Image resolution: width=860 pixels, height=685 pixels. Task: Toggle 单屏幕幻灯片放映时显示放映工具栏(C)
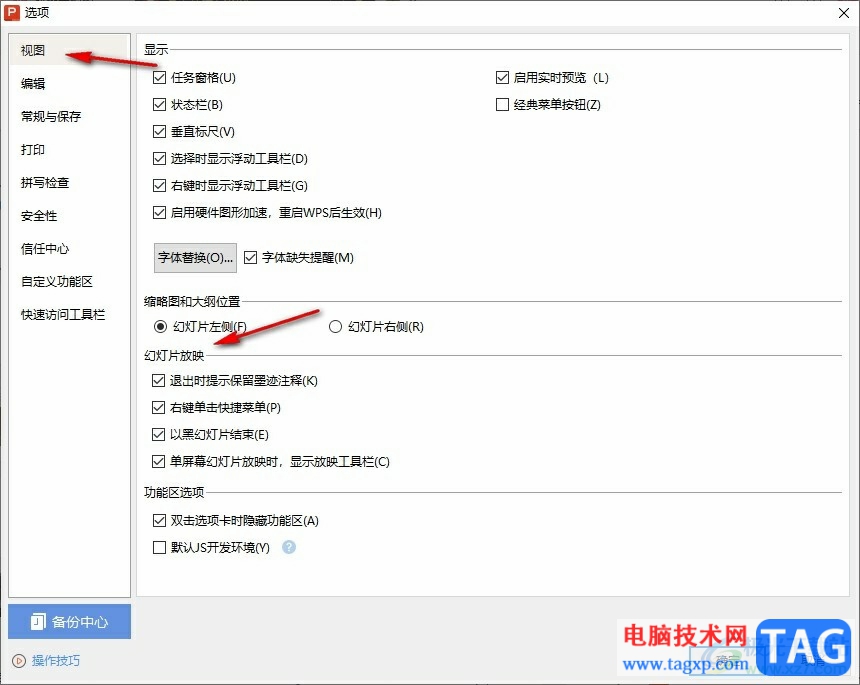(158, 461)
